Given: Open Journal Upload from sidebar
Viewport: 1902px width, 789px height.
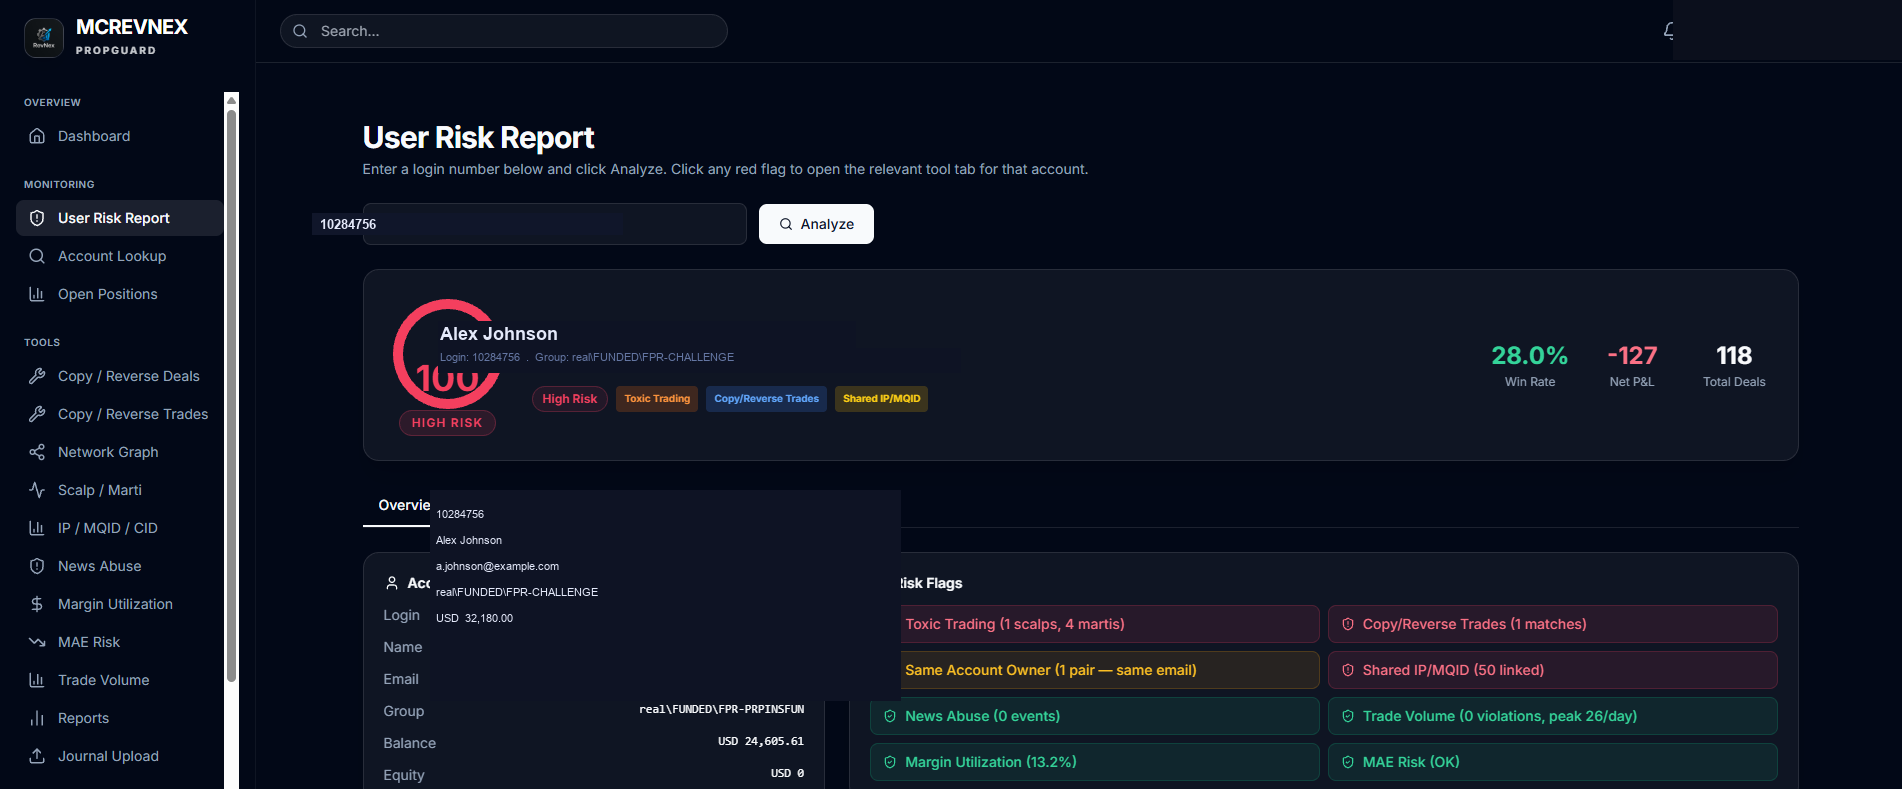Looking at the screenshot, I should click(119, 756).
